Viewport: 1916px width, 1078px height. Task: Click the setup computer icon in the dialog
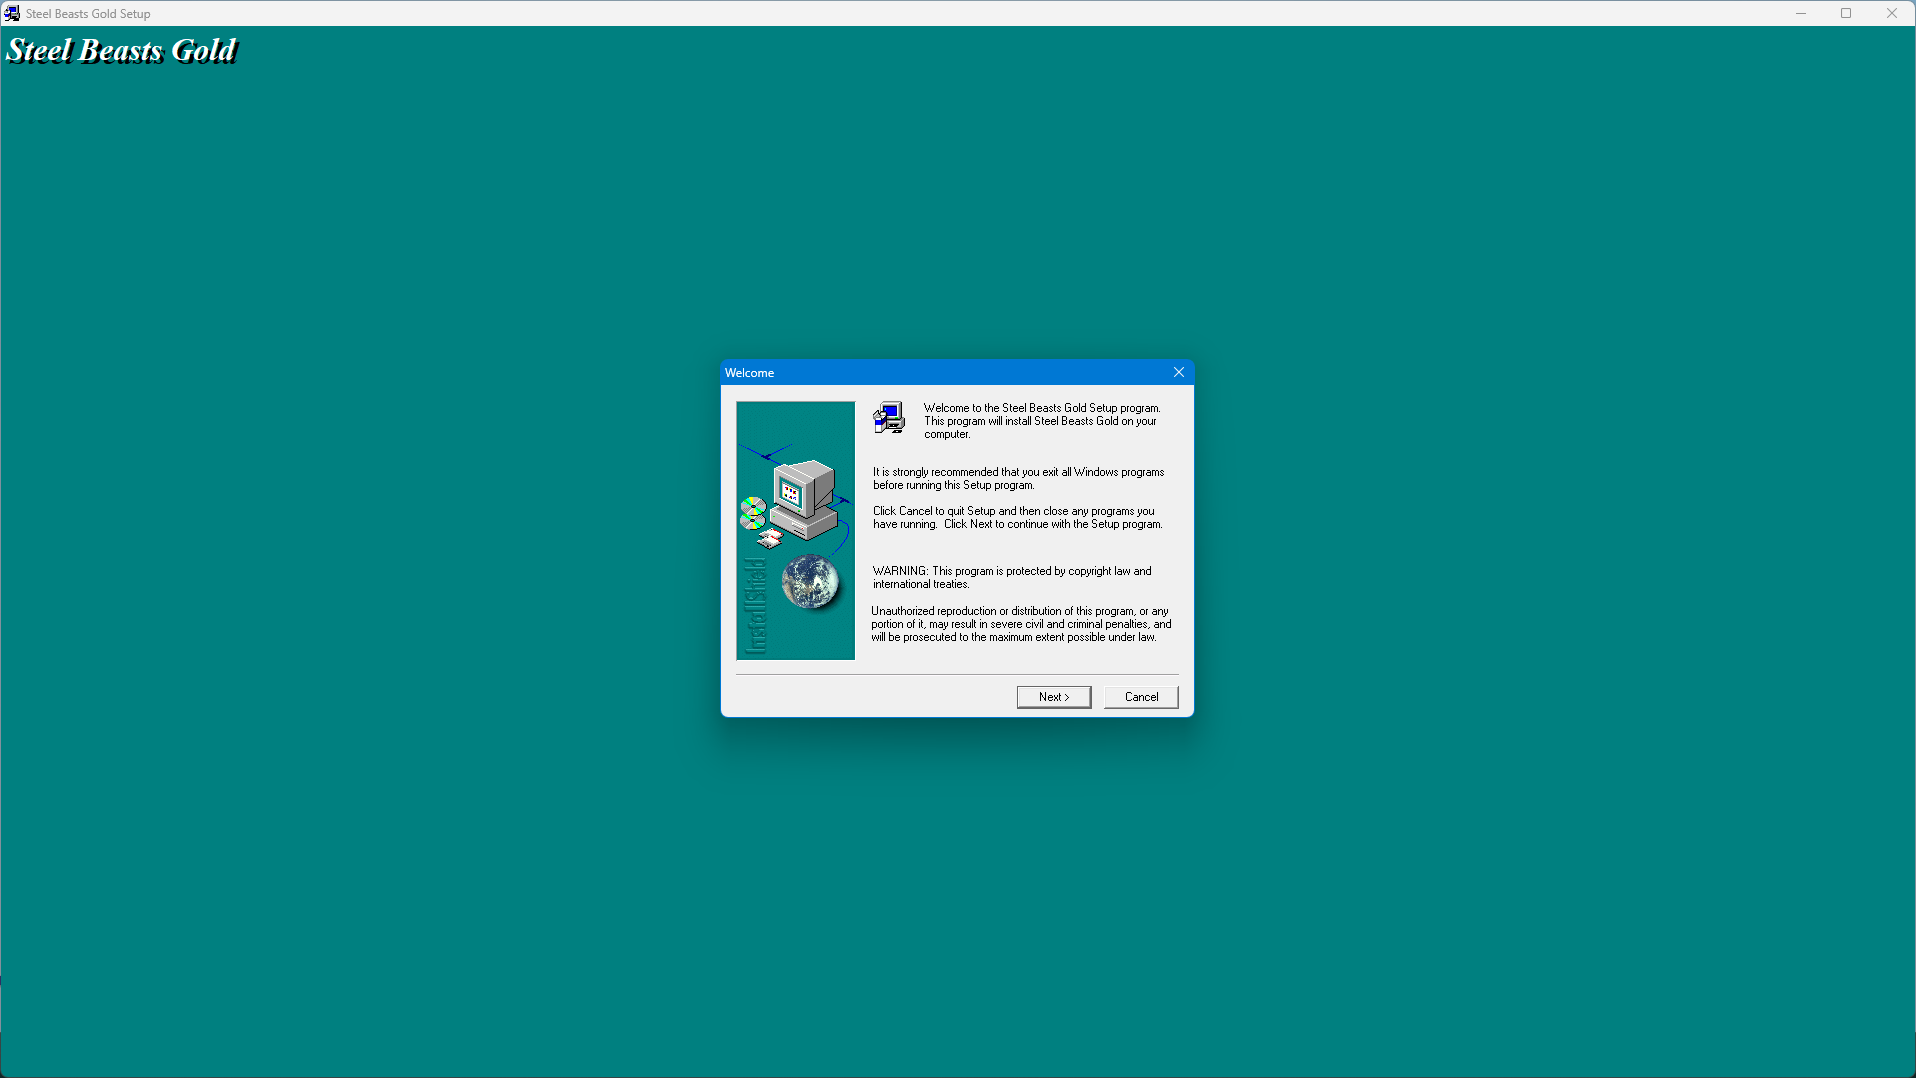click(889, 418)
